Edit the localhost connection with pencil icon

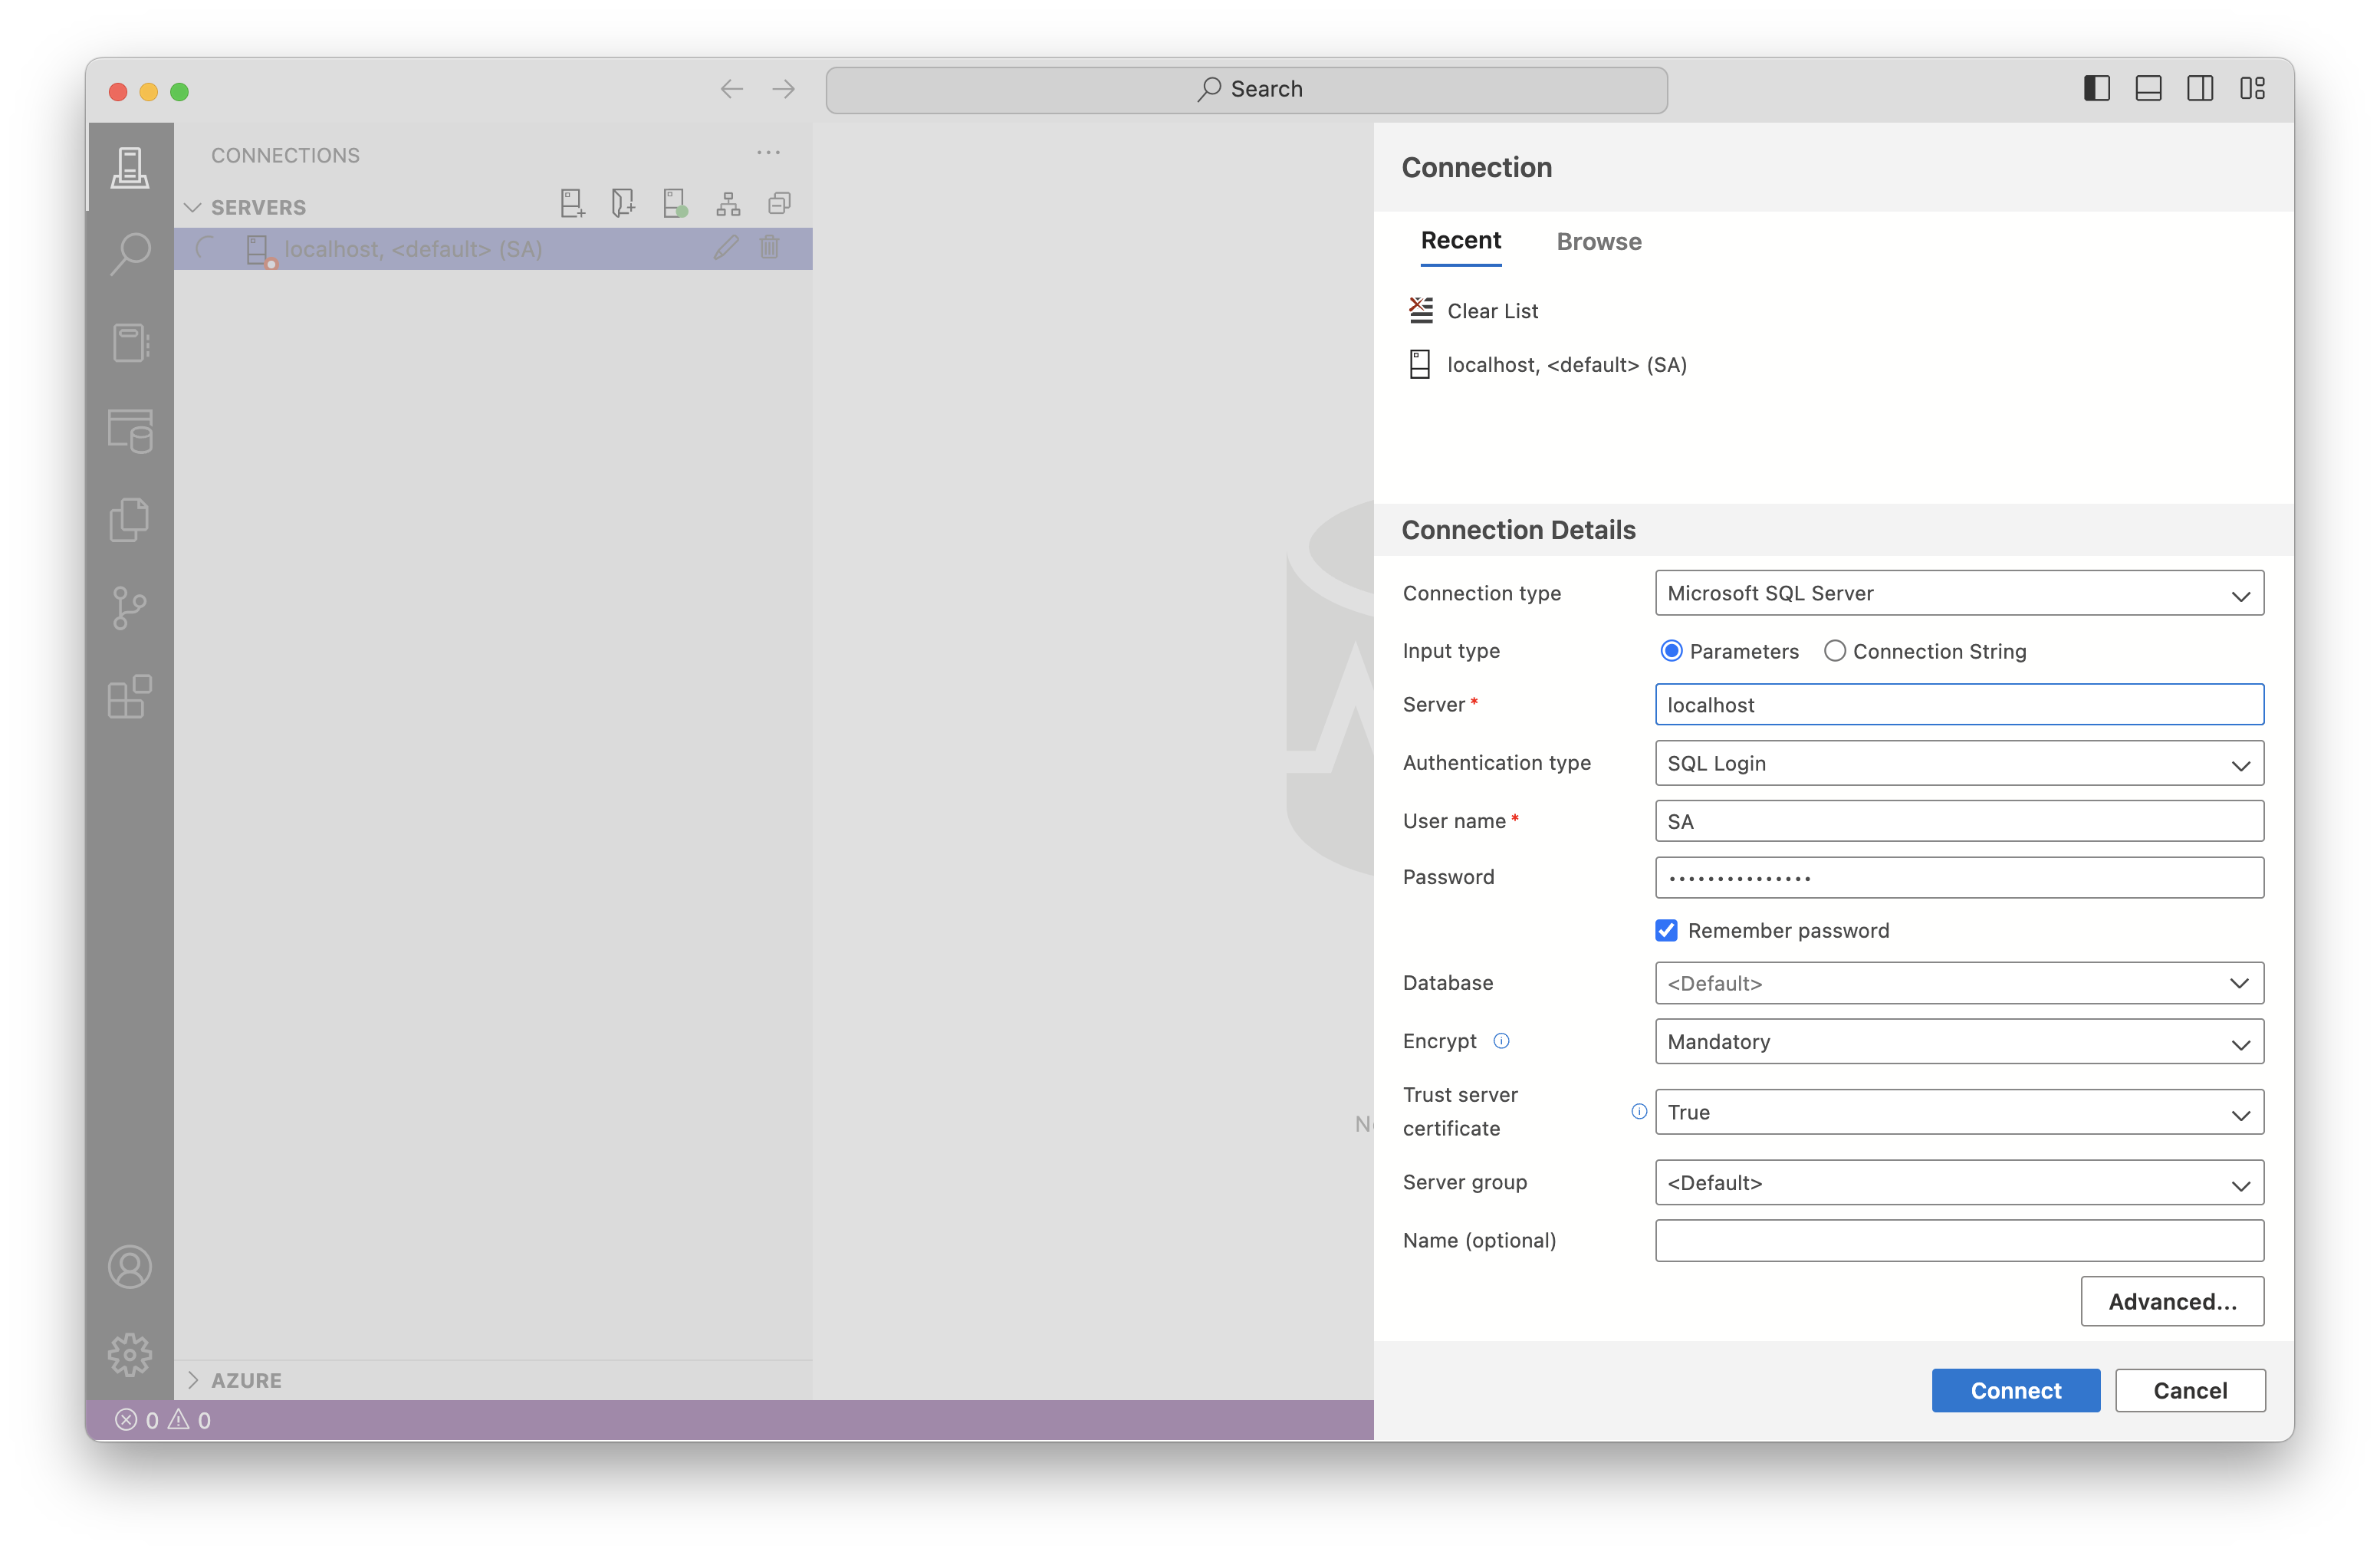click(726, 248)
